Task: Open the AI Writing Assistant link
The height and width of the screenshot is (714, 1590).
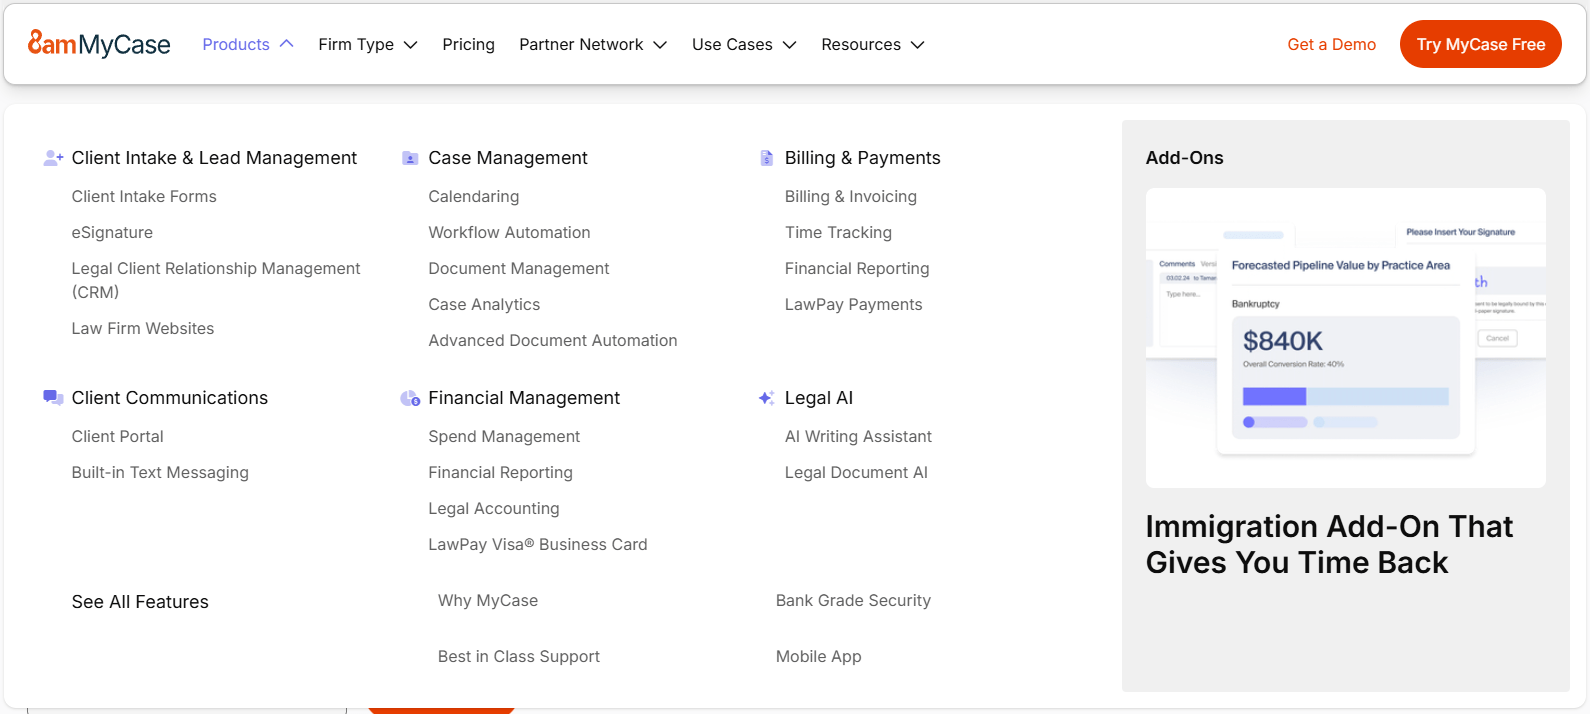Action: pos(858,436)
